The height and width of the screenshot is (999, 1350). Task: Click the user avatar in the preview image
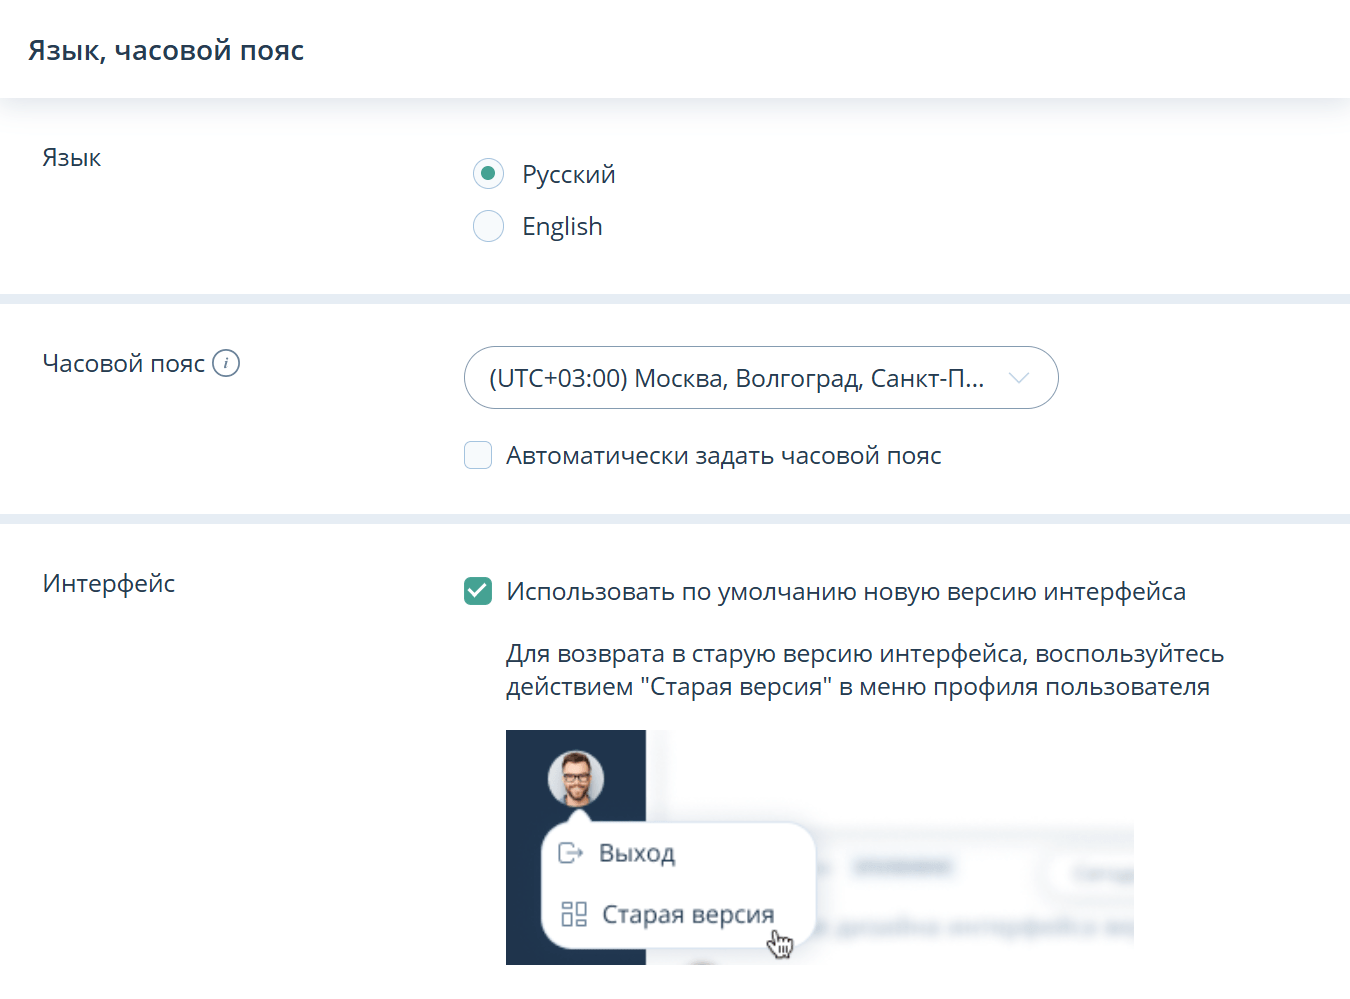click(x=576, y=778)
